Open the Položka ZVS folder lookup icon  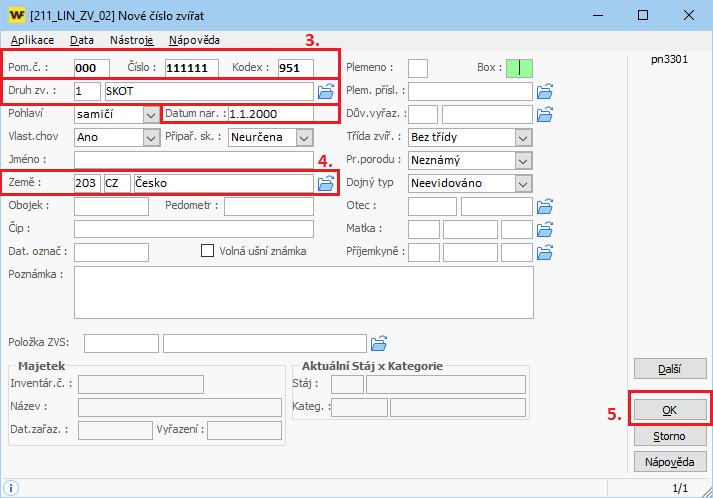pos(378,343)
